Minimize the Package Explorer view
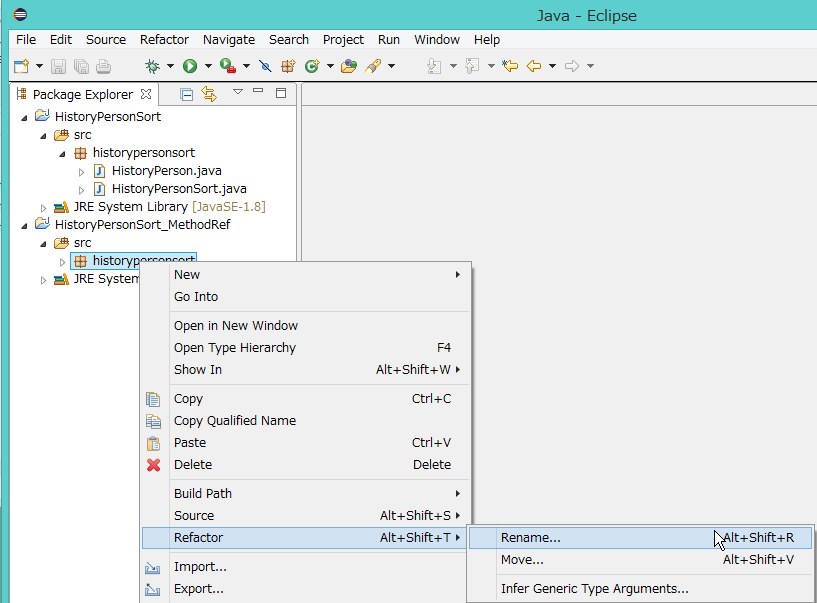Image resolution: width=817 pixels, height=603 pixels. pos(258,91)
